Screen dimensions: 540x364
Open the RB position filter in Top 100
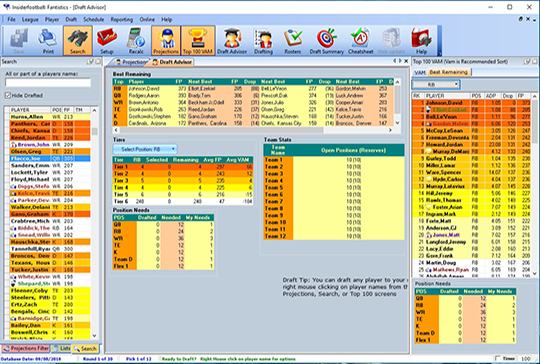tap(436, 84)
